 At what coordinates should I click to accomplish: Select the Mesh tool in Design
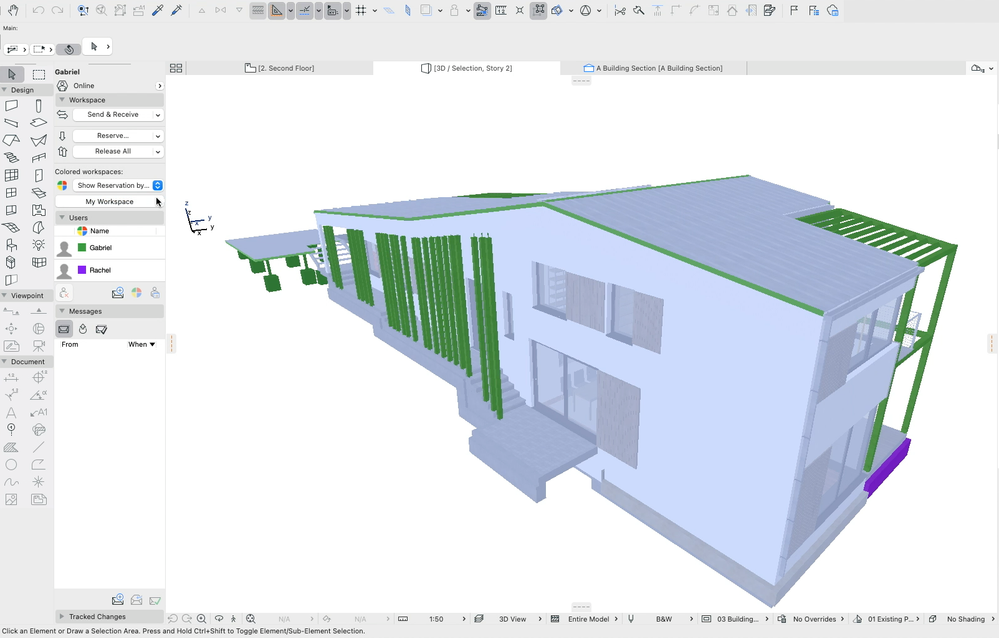tap(11, 227)
